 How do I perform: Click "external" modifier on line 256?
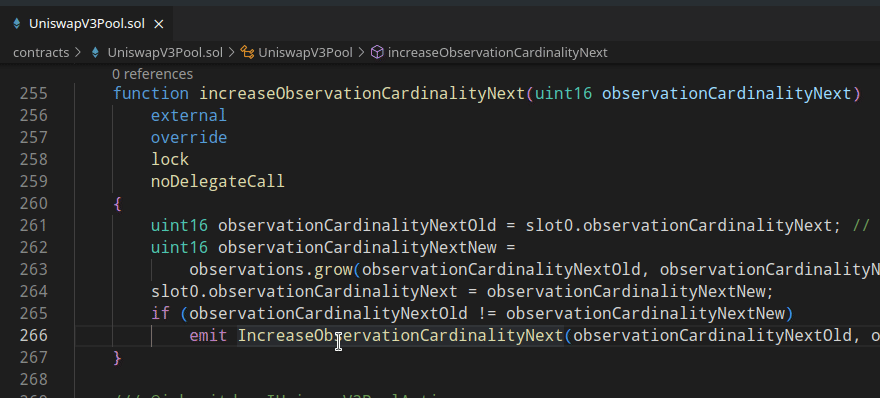tap(189, 115)
